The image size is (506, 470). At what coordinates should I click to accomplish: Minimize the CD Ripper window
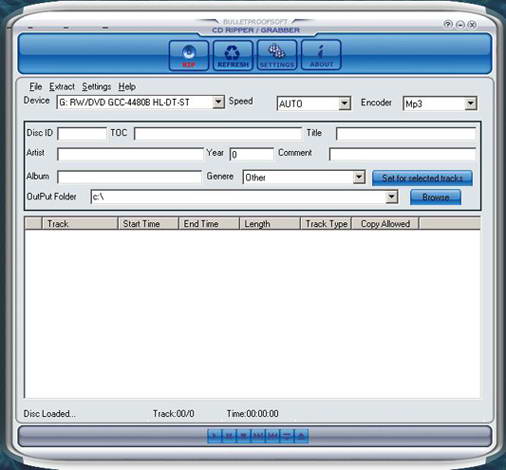(x=460, y=24)
